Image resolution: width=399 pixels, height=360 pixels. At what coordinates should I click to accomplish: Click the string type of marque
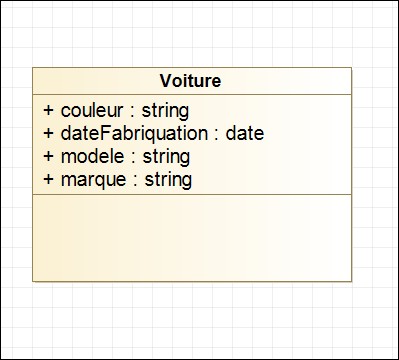pyautogui.click(x=168, y=180)
